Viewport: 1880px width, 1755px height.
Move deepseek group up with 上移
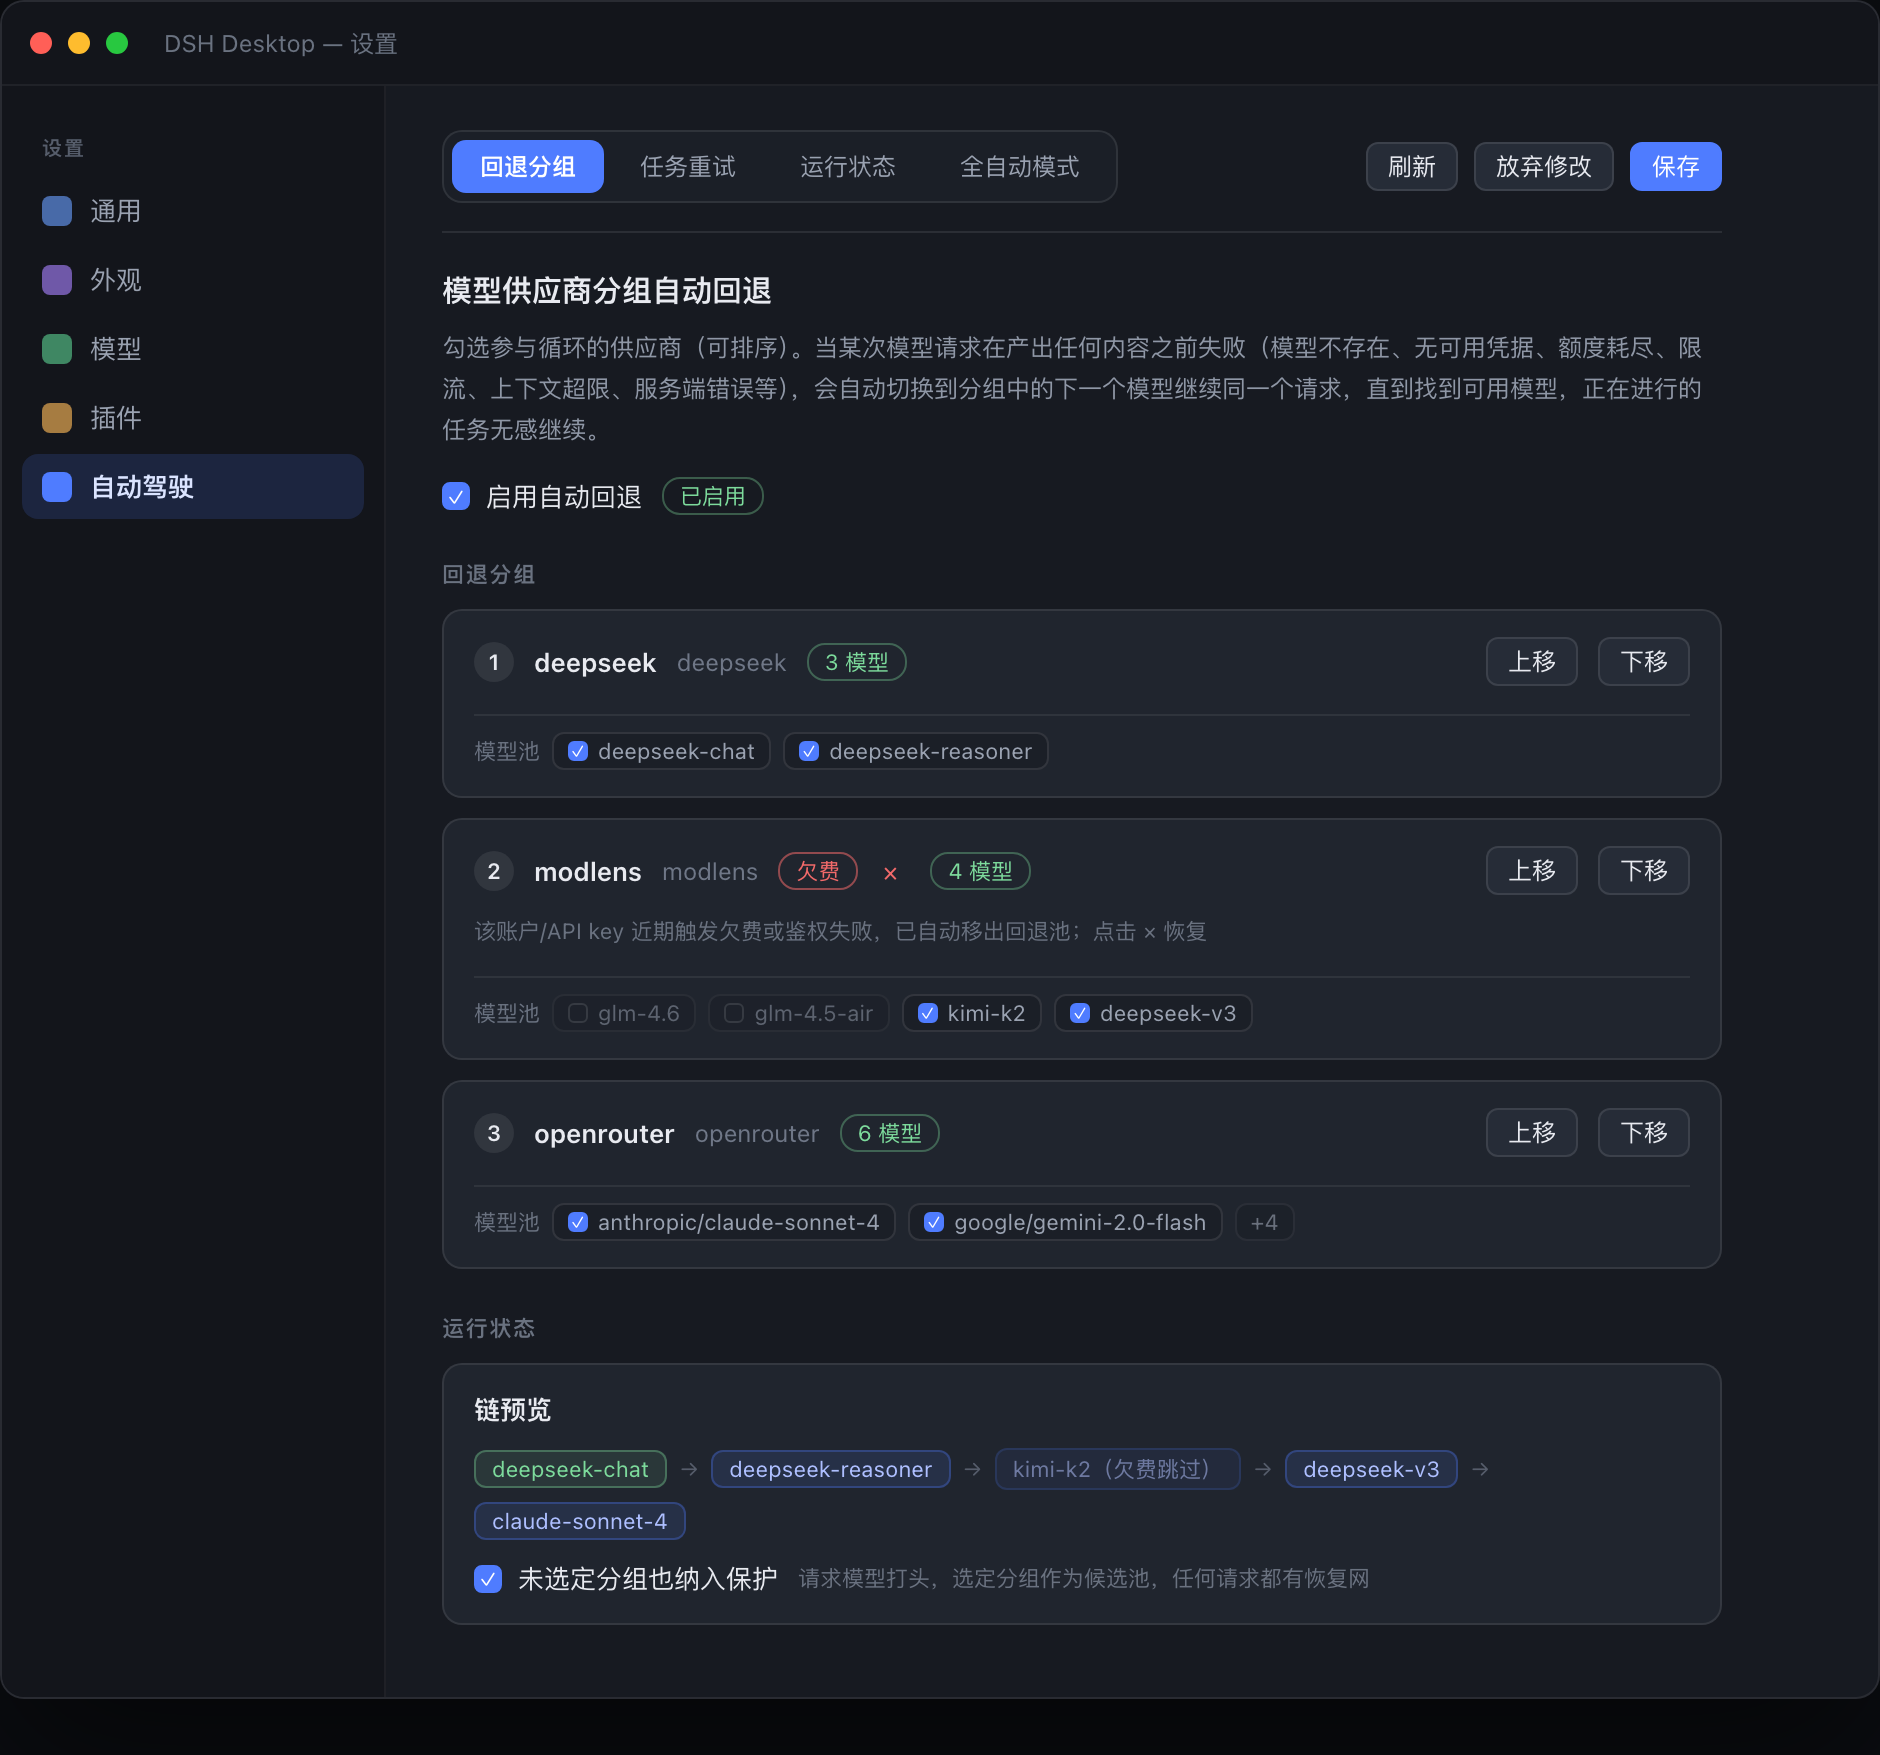(x=1531, y=661)
